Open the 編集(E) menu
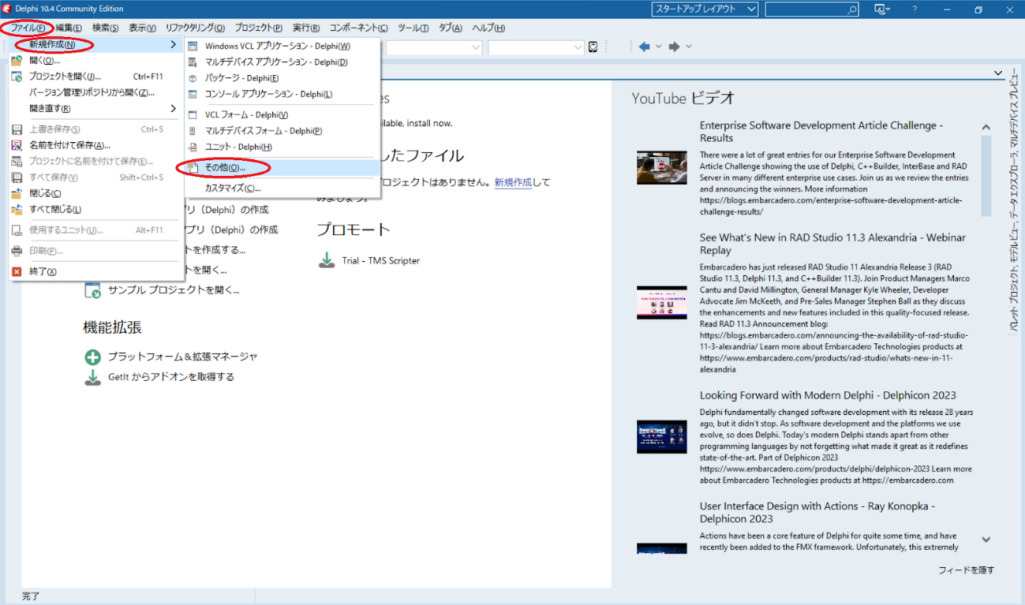 pos(69,28)
